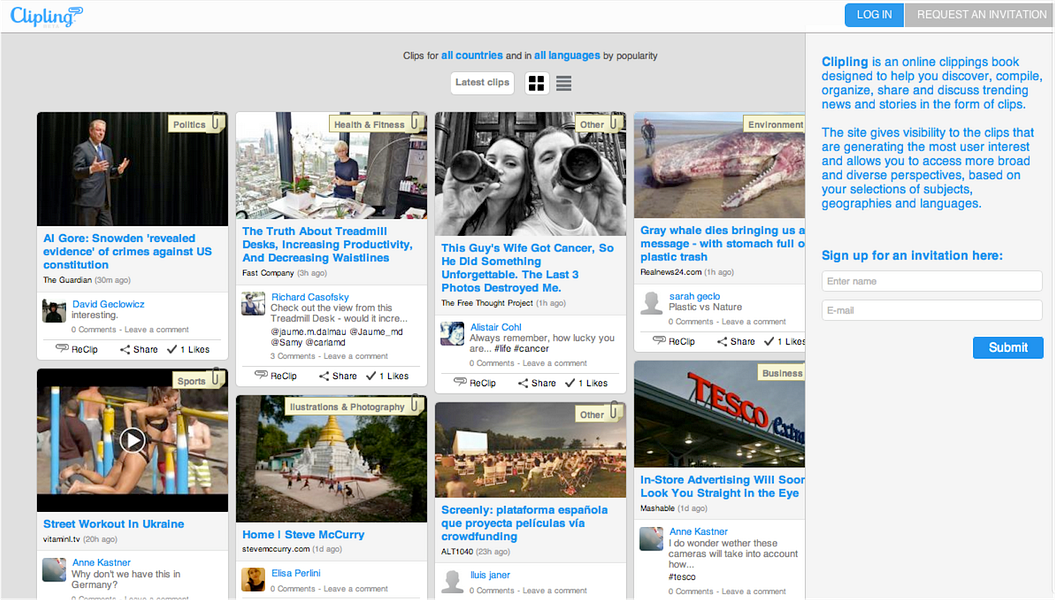Select the Latest clips option
This screenshot has height=600, width=1055.
pos(482,83)
